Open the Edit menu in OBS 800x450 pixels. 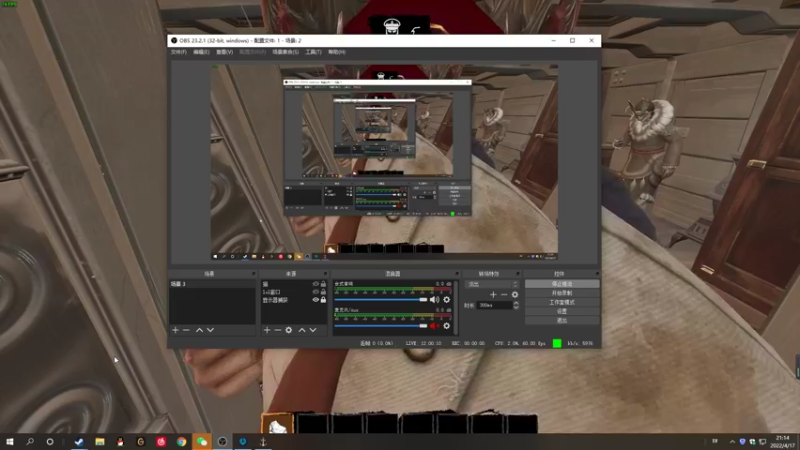pos(201,52)
